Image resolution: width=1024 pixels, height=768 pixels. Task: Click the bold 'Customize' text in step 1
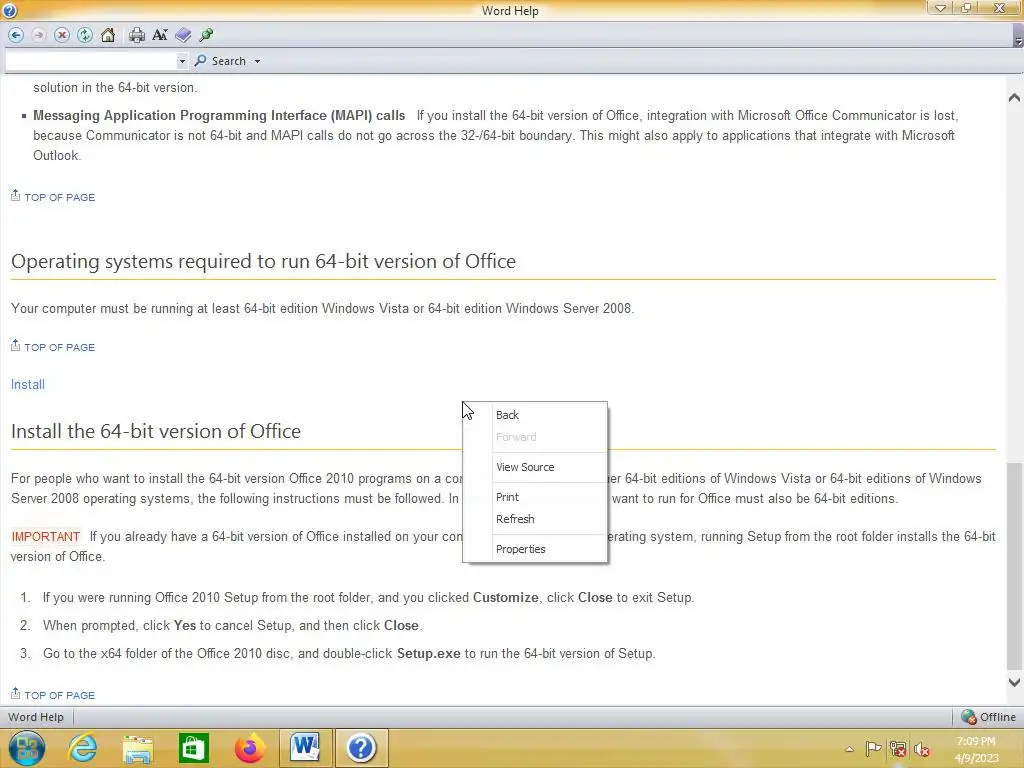point(505,598)
